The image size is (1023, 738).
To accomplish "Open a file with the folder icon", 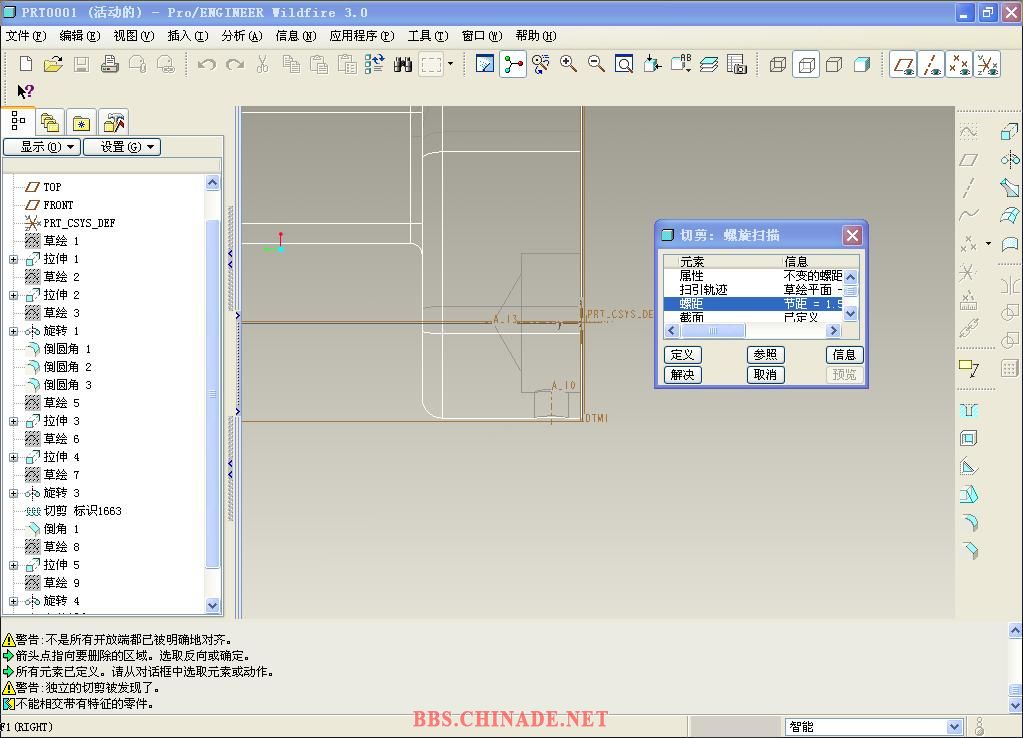I will 53,64.
